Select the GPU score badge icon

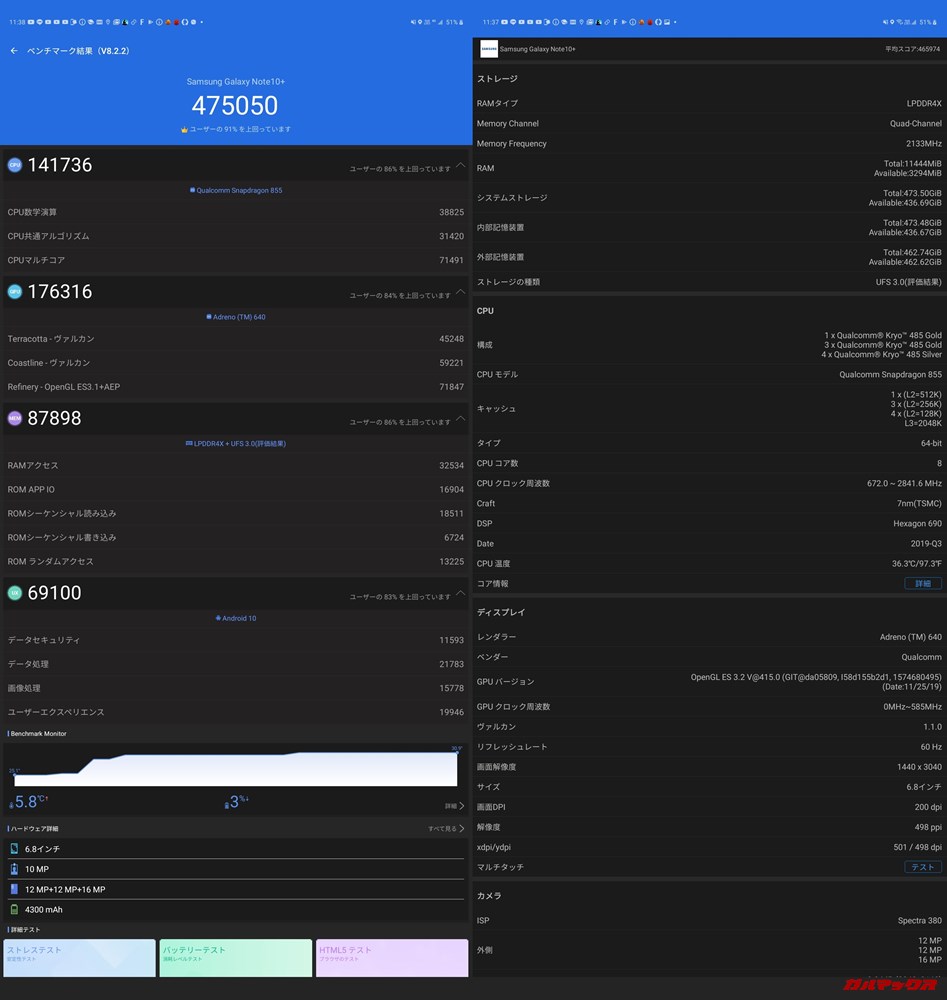coord(14,292)
